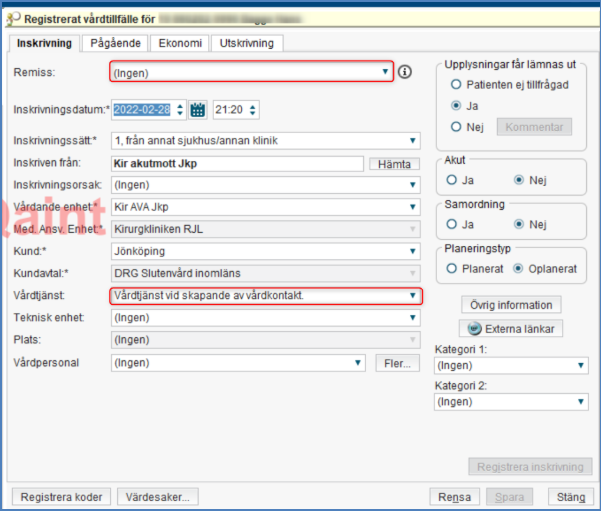Open the Kategori 1 dropdown
Viewport: 602px width, 512px height.
(582, 366)
